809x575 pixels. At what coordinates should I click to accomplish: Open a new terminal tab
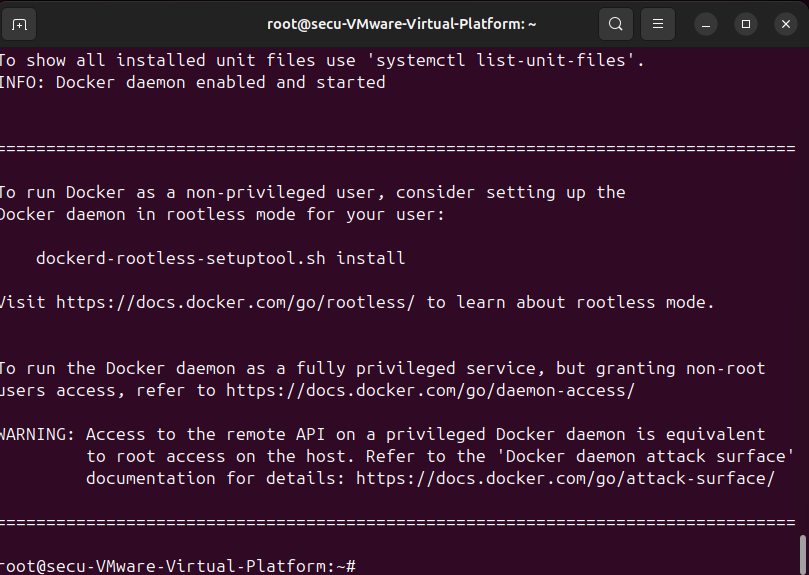[x=19, y=24]
